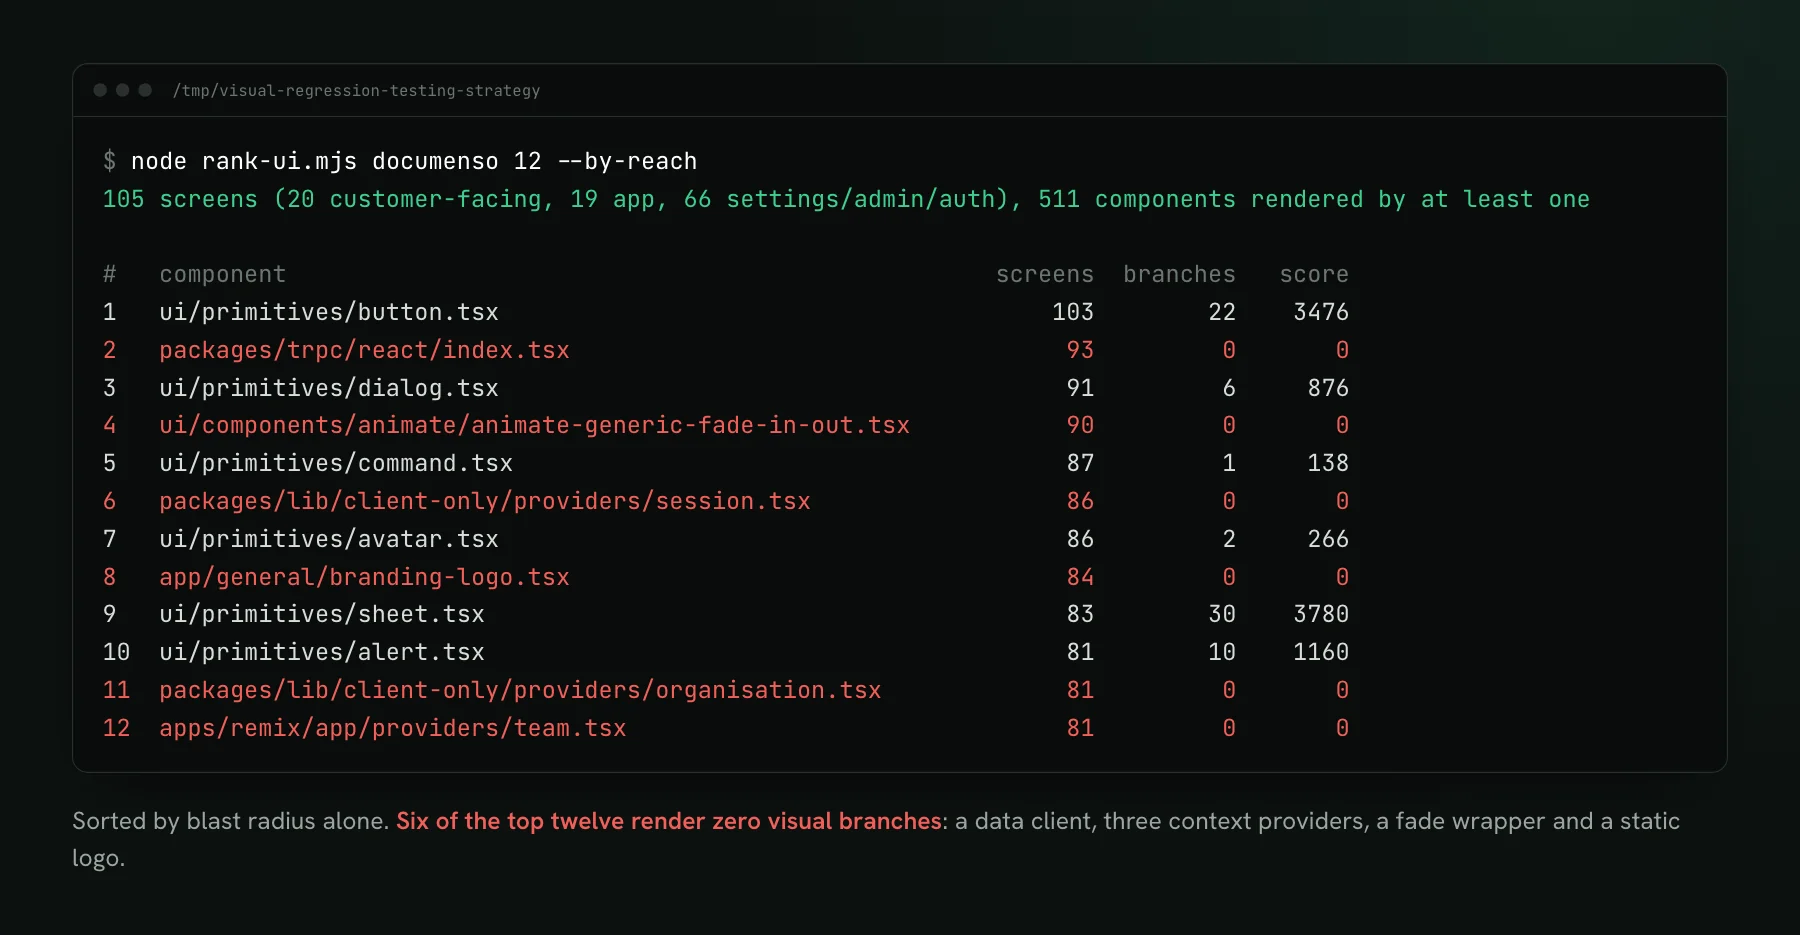Click branches value 22 for button.tsx
This screenshot has height=935, width=1800.
(1222, 313)
